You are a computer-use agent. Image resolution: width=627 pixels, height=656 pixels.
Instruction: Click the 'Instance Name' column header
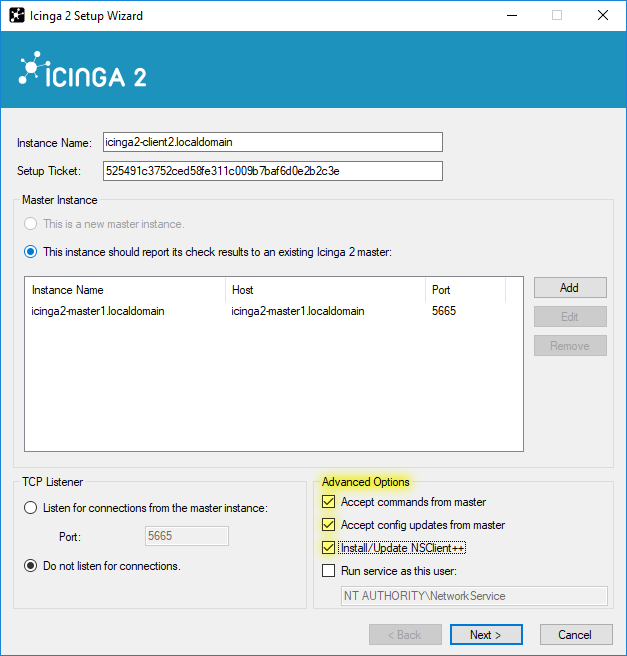click(125, 290)
